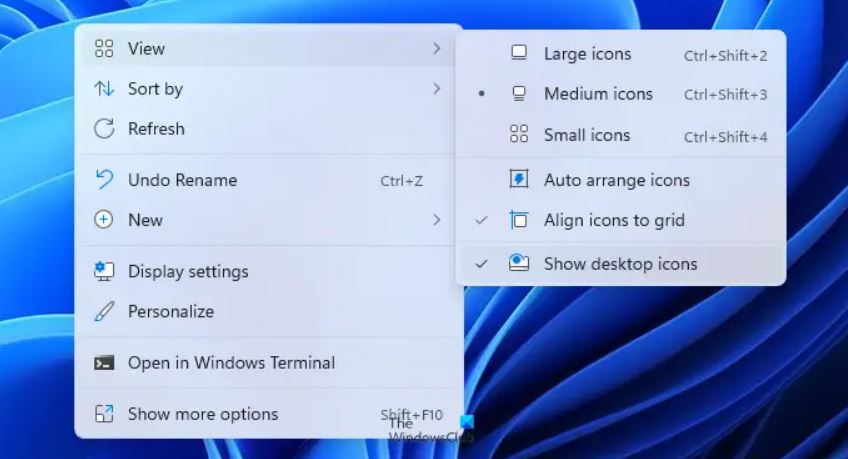Click the "New" label text

pyautogui.click(x=145, y=220)
